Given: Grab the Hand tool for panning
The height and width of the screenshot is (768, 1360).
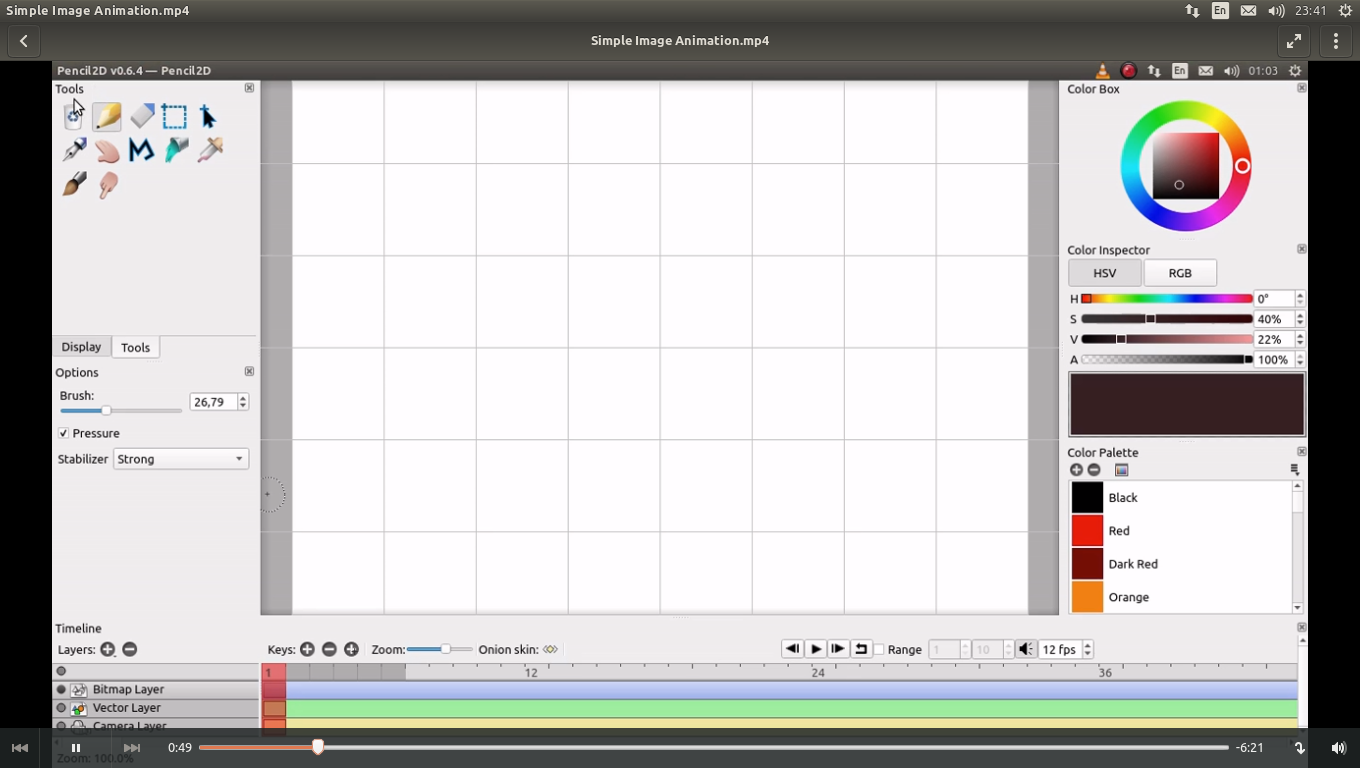Looking at the screenshot, I should [107, 150].
